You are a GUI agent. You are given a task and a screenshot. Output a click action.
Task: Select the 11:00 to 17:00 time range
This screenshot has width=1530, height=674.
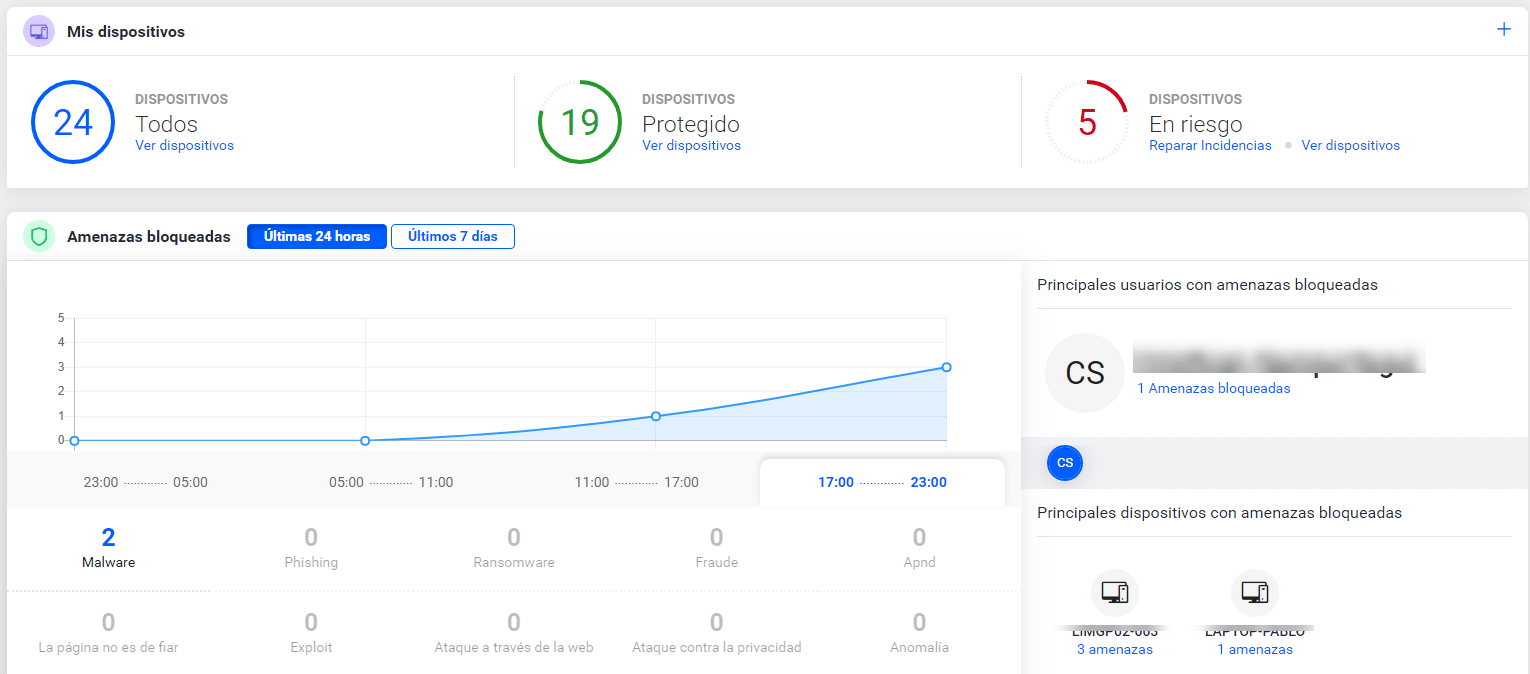(x=637, y=482)
